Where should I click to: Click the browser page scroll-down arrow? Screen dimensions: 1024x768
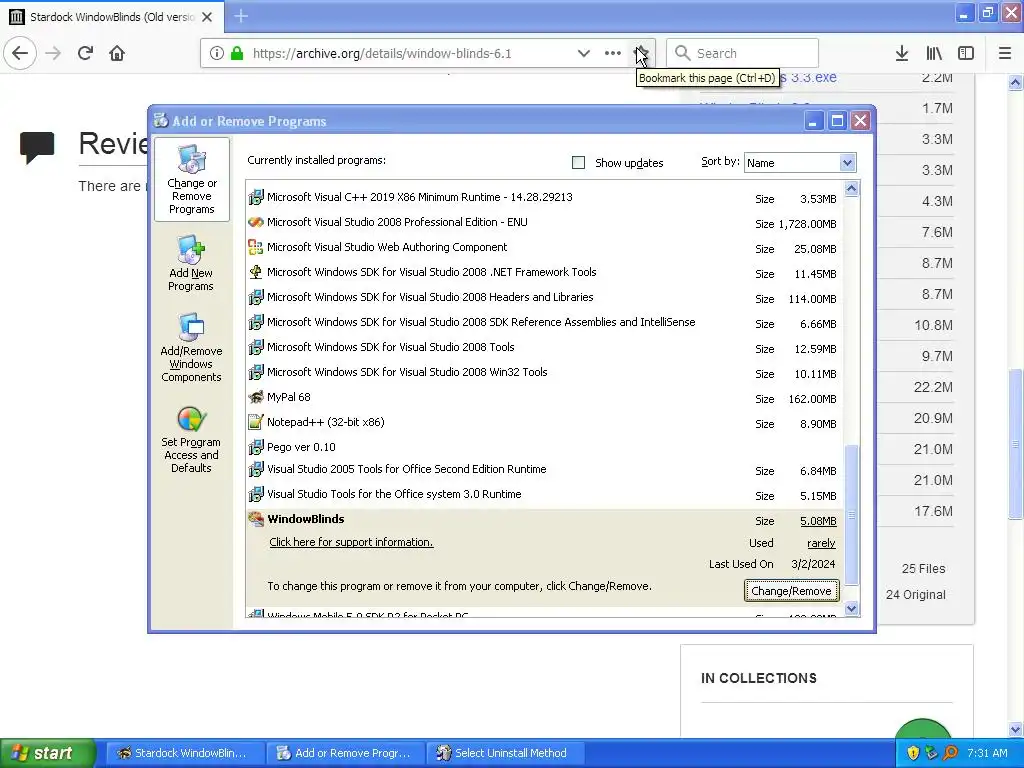click(x=1016, y=729)
